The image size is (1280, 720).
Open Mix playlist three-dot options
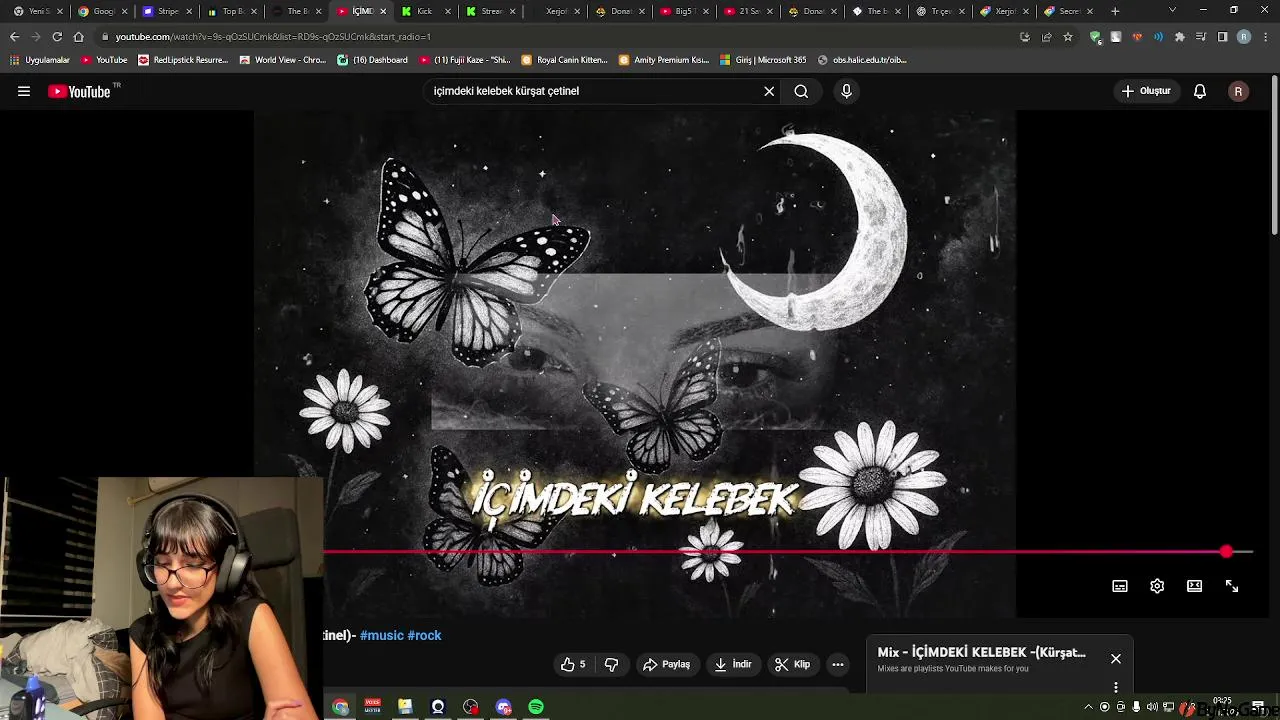pos(1116,687)
